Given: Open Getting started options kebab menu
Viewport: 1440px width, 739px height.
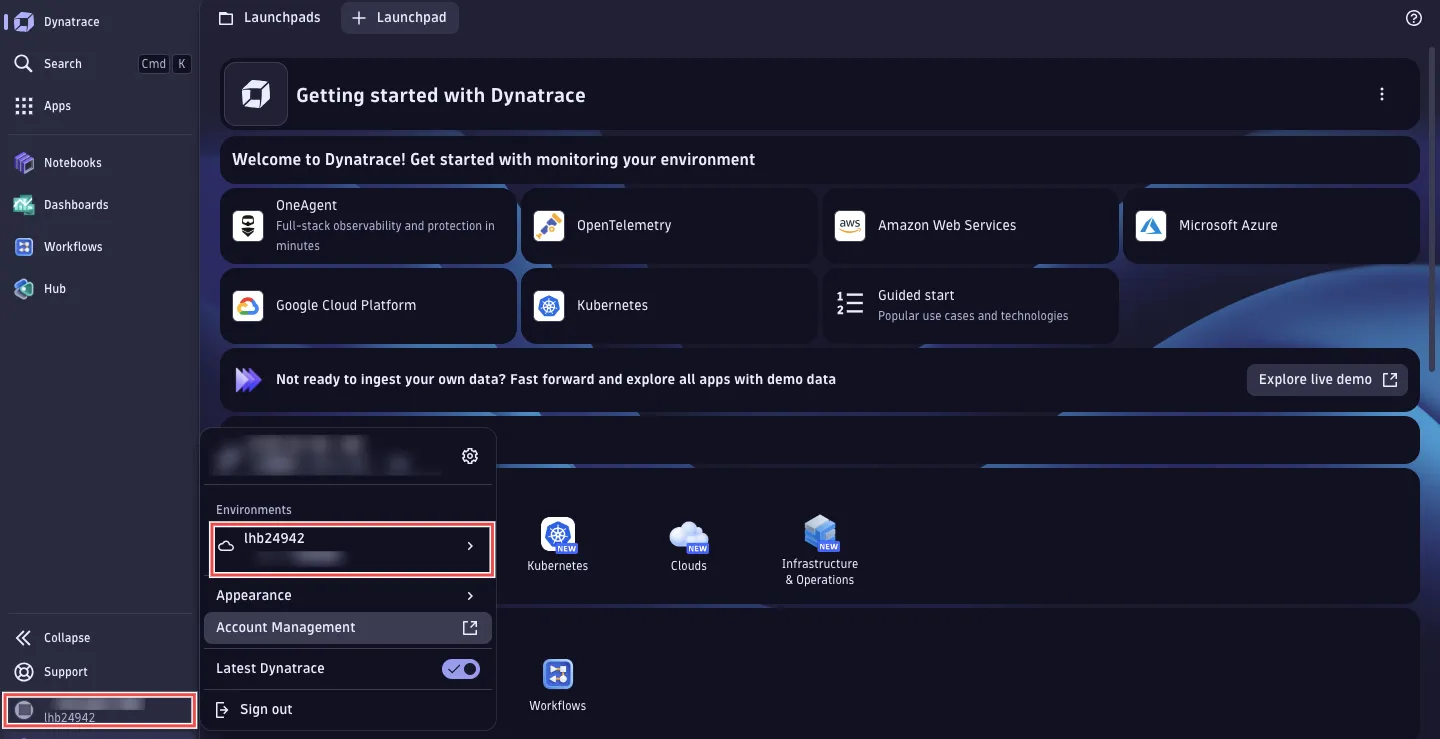Looking at the screenshot, I should point(1382,95).
